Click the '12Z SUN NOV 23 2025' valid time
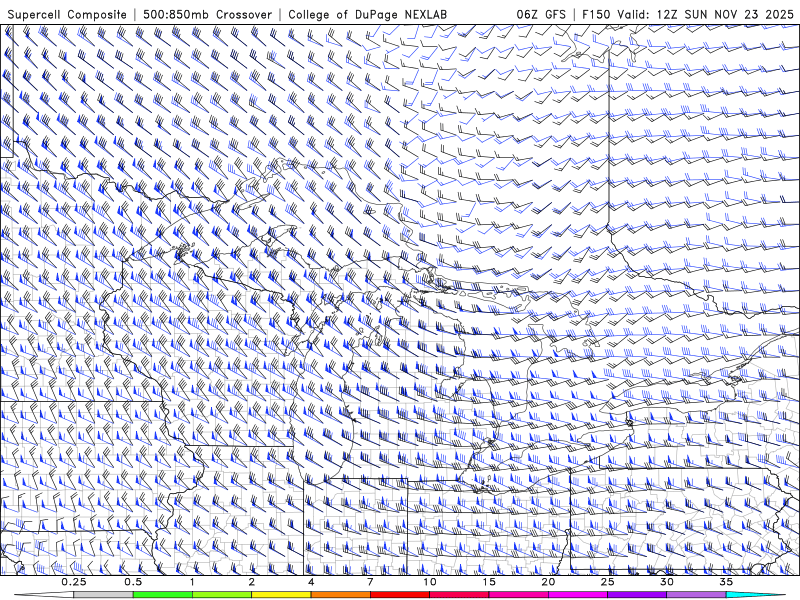 (x=725, y=14)
